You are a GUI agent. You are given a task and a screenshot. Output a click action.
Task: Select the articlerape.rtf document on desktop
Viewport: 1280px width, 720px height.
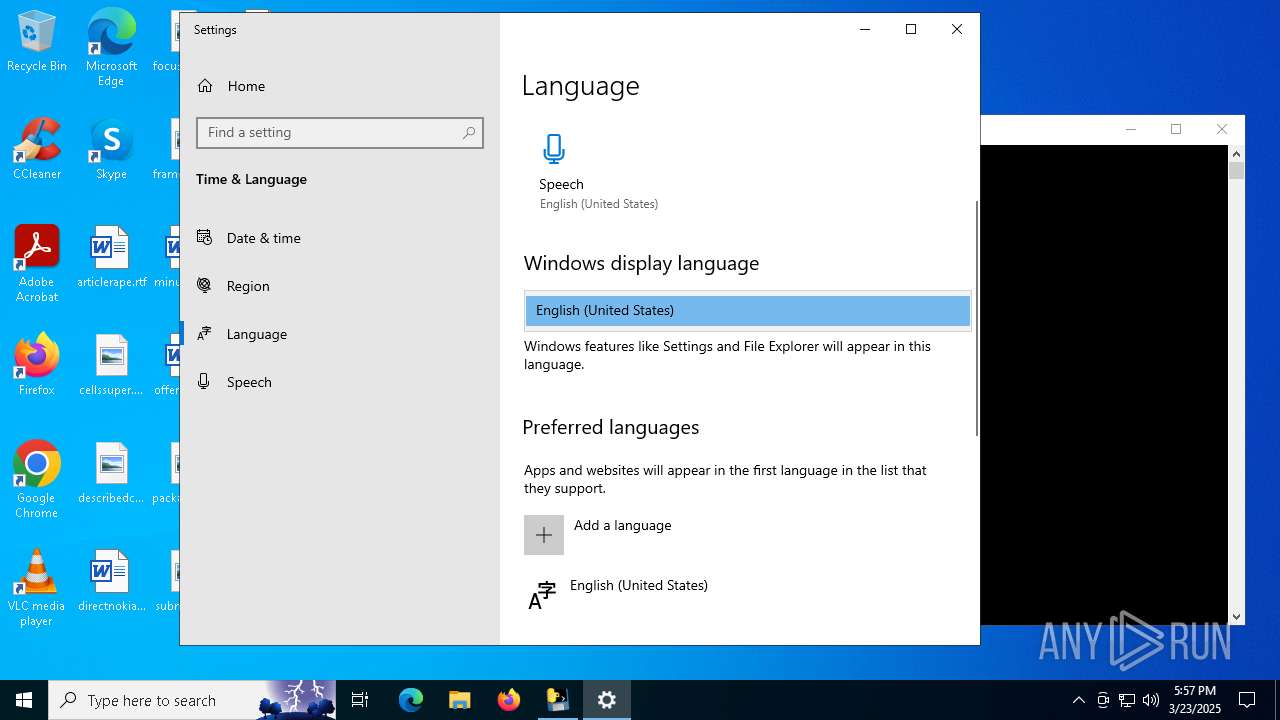111,257
